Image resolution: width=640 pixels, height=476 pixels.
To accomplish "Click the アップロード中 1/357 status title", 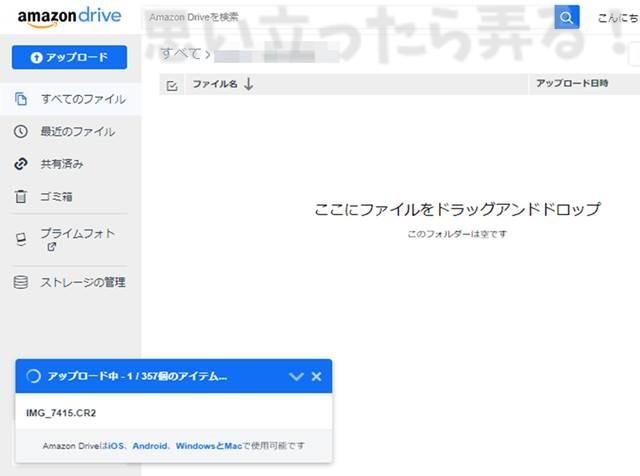I will (137, 376).
